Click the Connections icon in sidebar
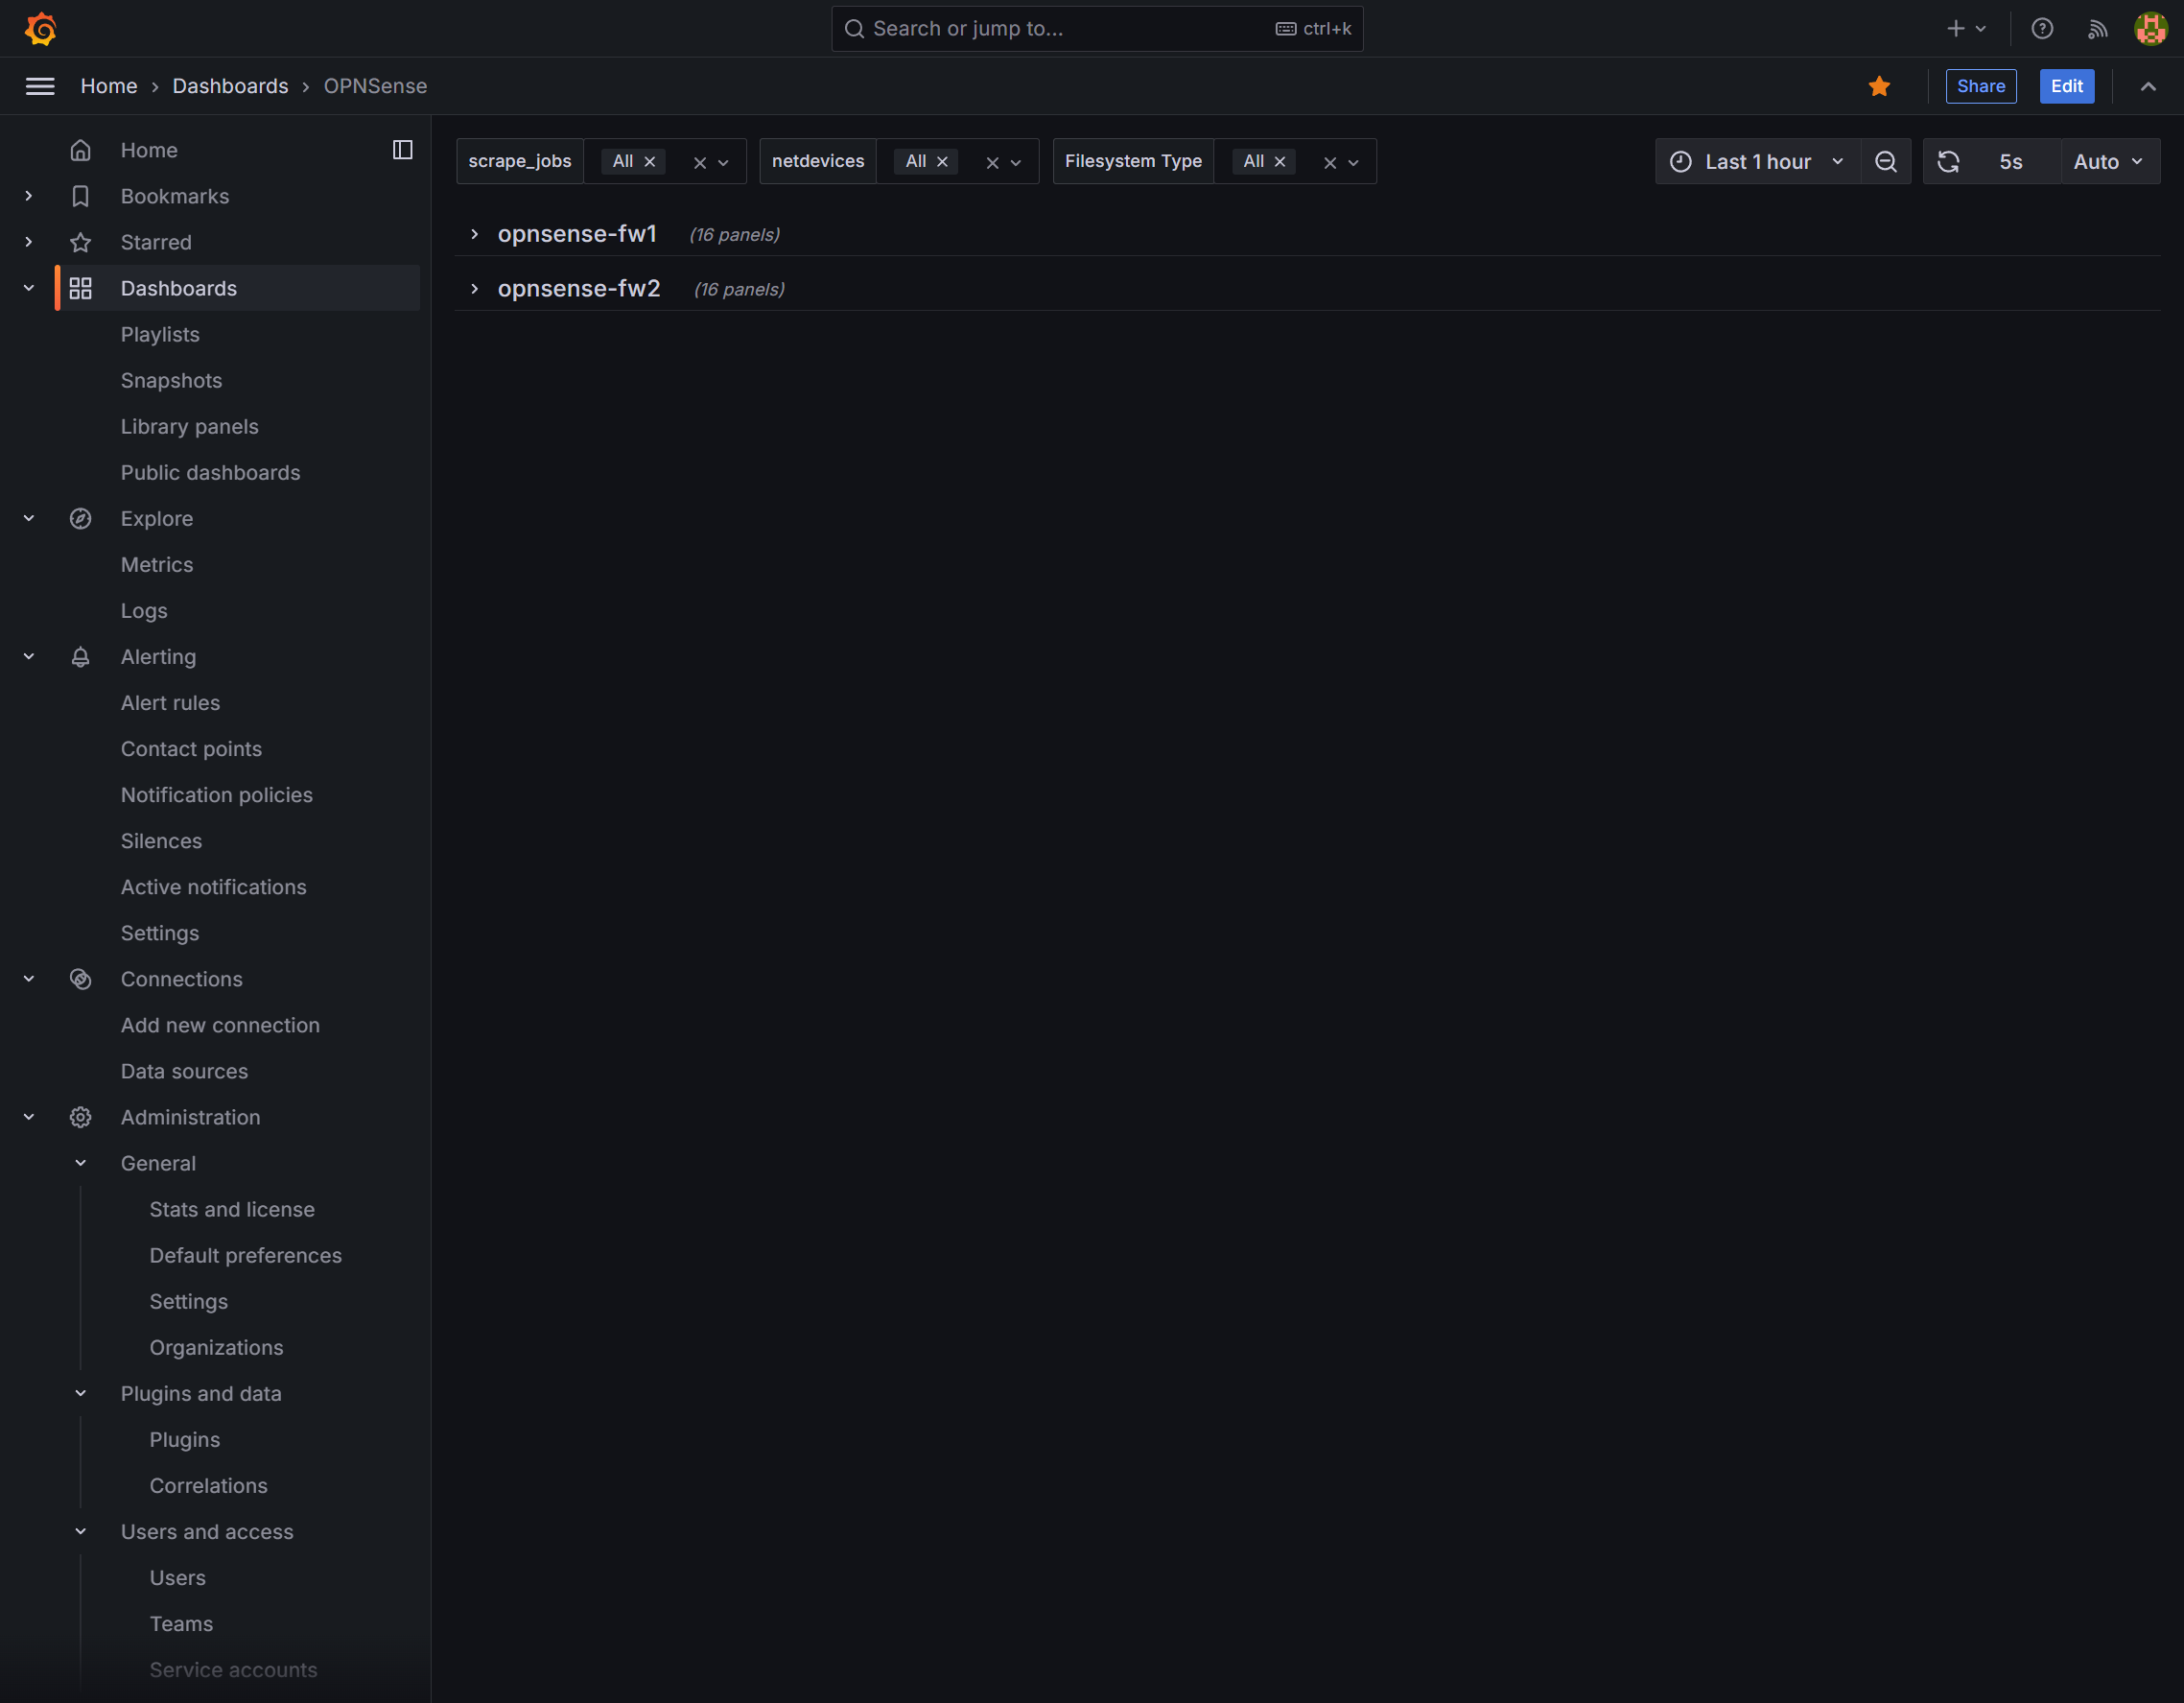The image size is (2184, 1703). [81, 979]
